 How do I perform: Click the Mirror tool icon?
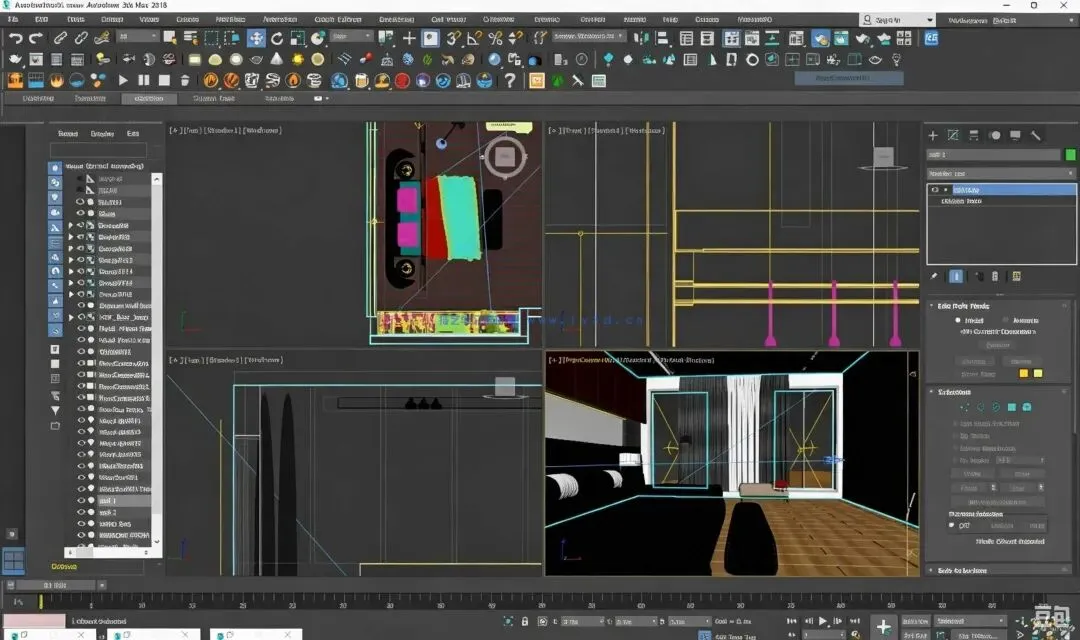coord(641,38)
